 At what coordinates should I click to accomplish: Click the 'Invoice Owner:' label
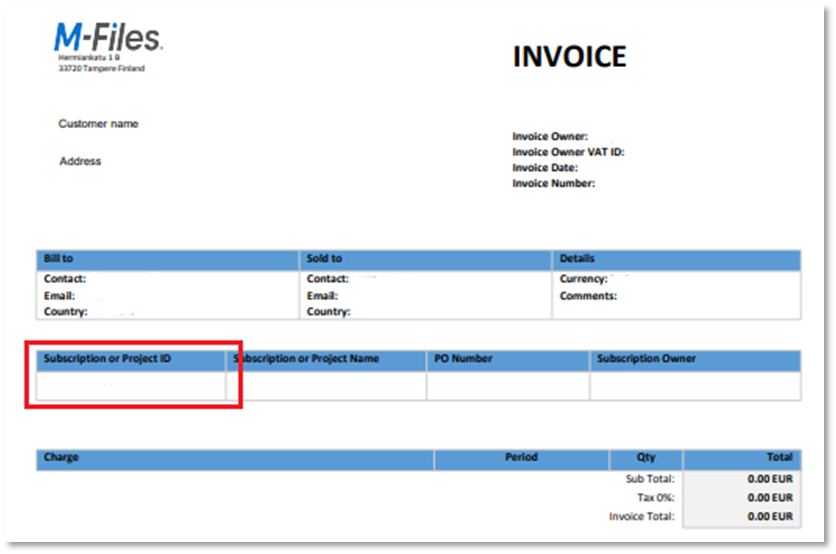(550, 137)
